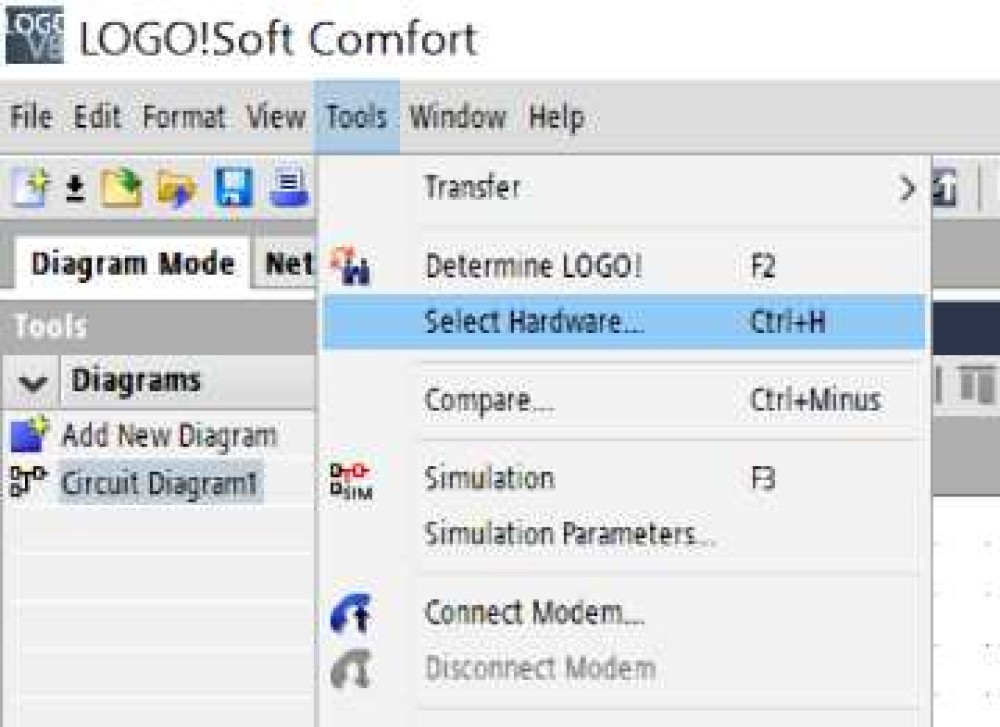Screen dimensions: 1000x727
Task: Click the Save floppy disk icon
Action: [x=234, y=187]
